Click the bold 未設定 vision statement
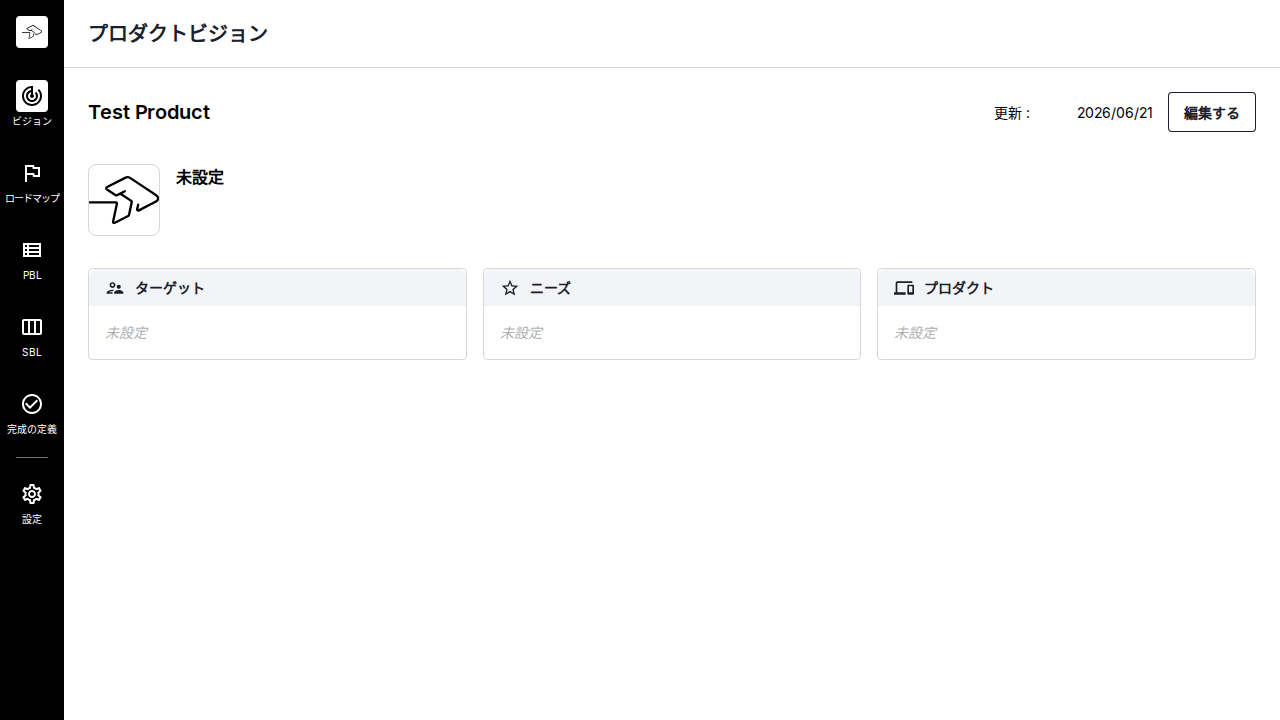Viewport: 1280px width, 720px height. pyautogui.click(x=200, y=178)
